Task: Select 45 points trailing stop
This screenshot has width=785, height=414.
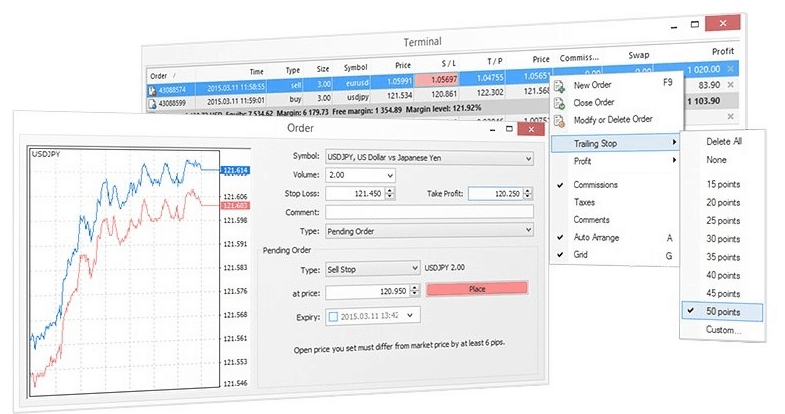Action: coord(722,294)
